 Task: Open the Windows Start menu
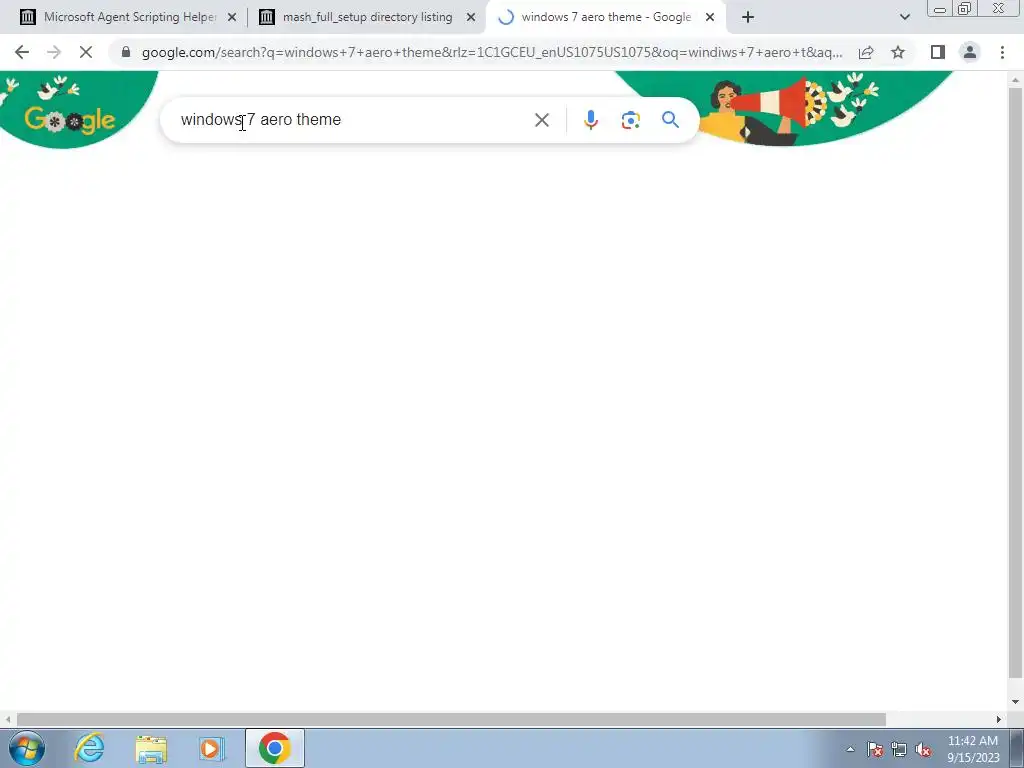click(26, 748)
